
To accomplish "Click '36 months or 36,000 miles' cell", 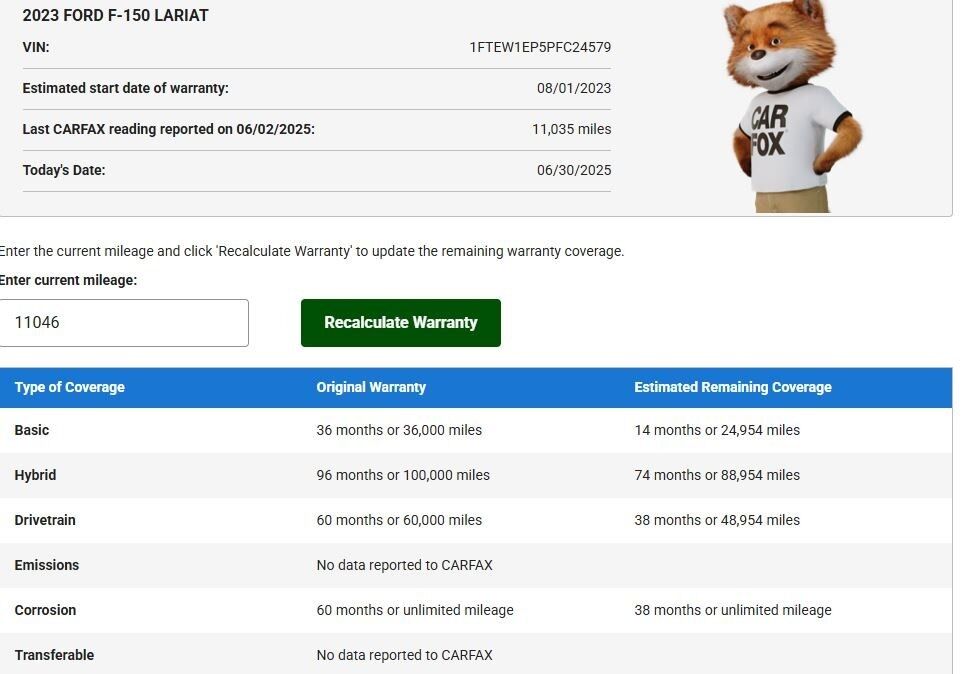I will click(x=399, y=430).
